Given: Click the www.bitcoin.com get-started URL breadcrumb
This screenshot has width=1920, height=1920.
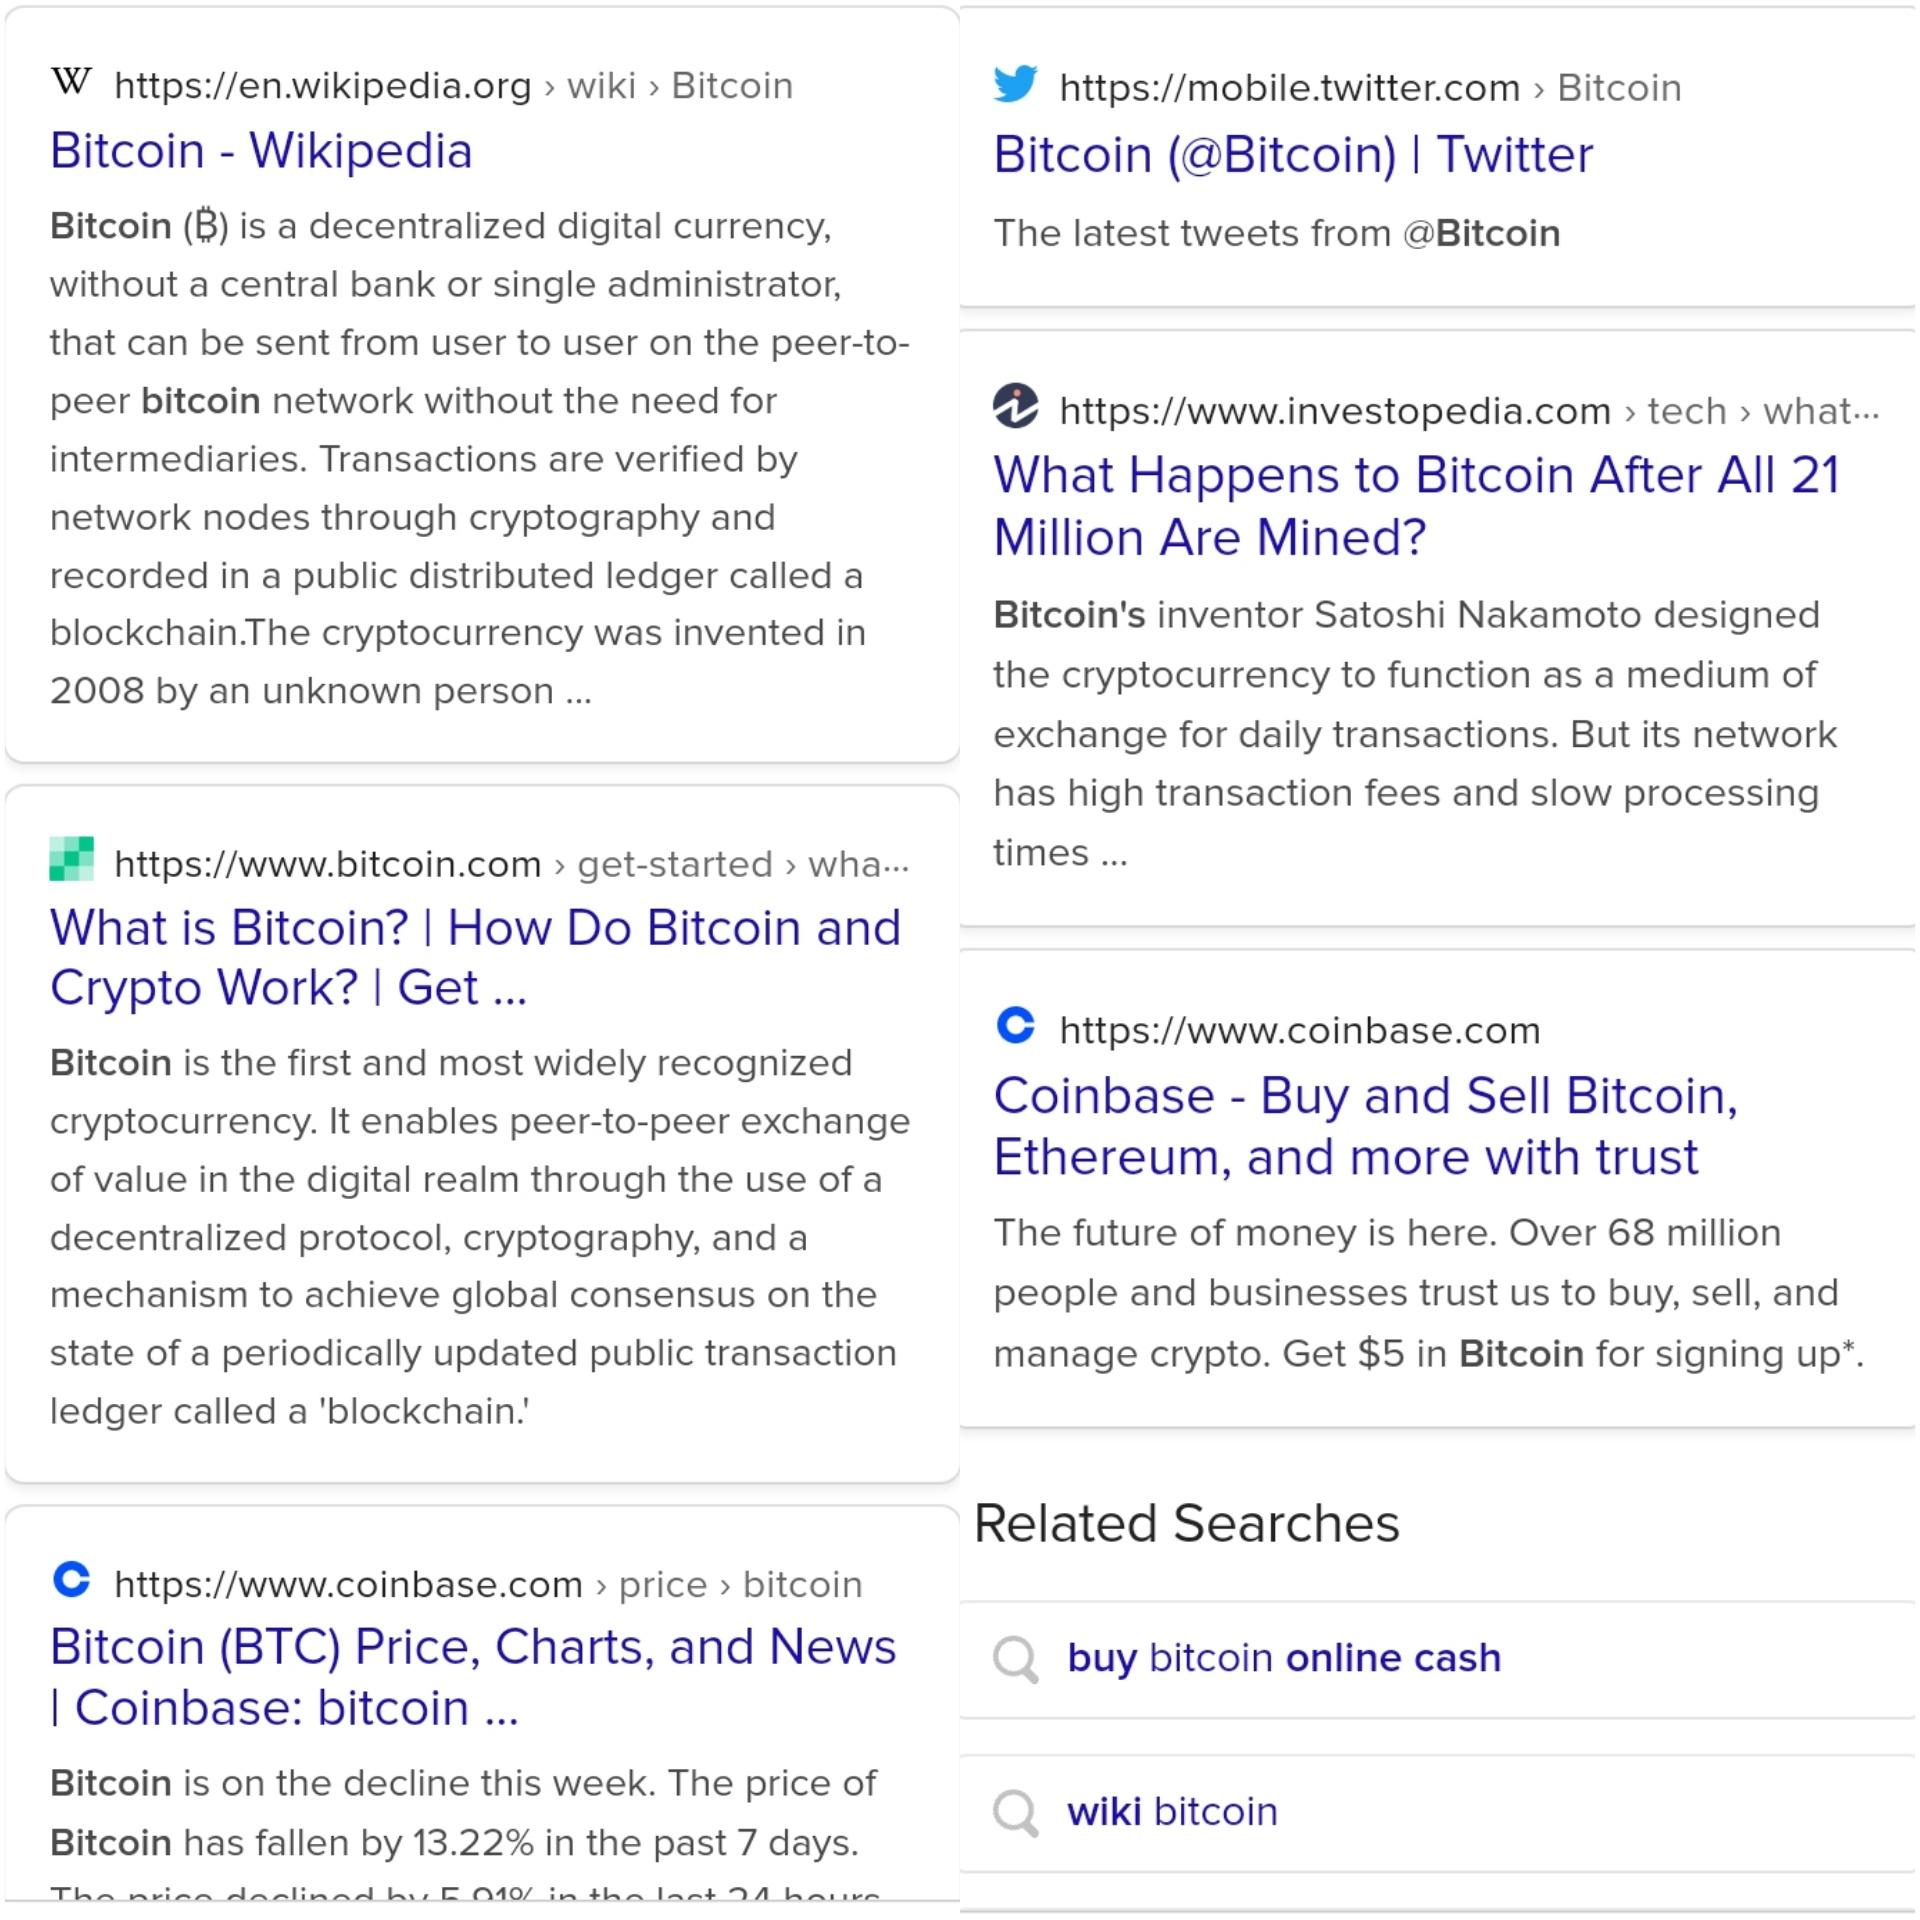Looking at the screenshot, I should [x=512, y=864].
